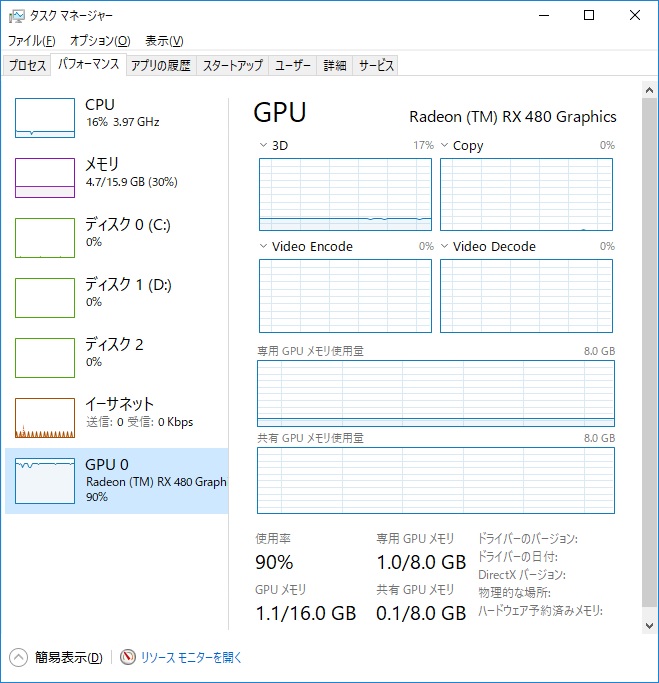Open the 3D engine graph dropdown
This screenshot has width=659, height=683.
263,145
